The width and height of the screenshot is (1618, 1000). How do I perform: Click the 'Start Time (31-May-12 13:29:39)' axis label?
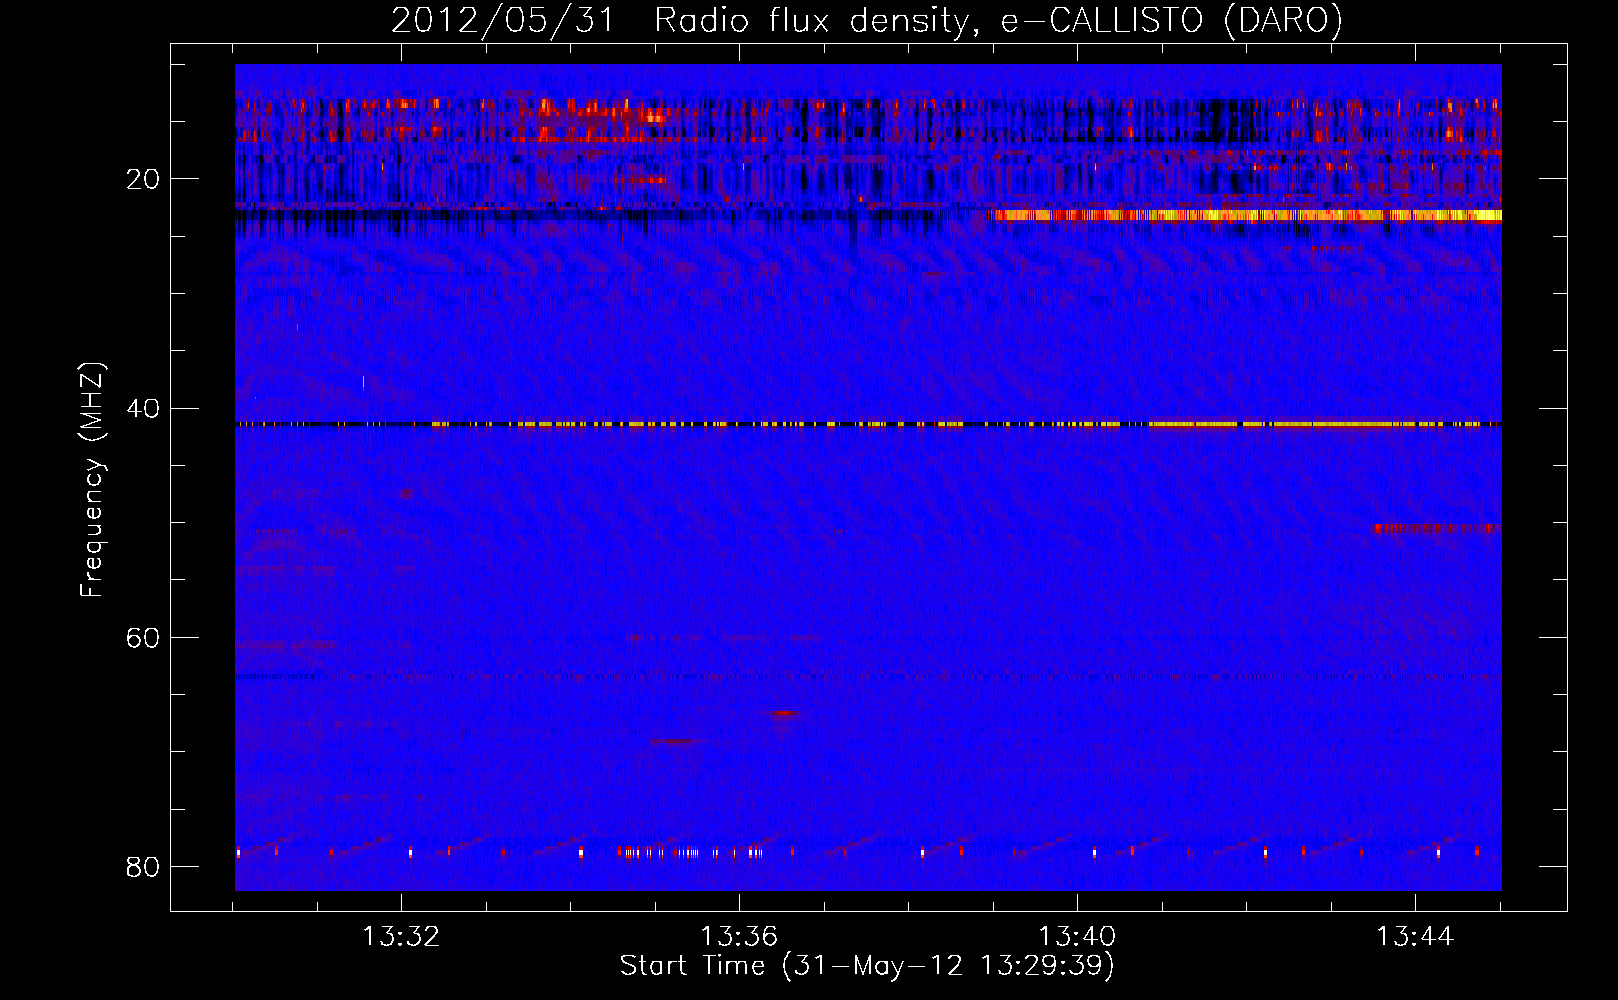pyautogui.click(x=867, y=966)
